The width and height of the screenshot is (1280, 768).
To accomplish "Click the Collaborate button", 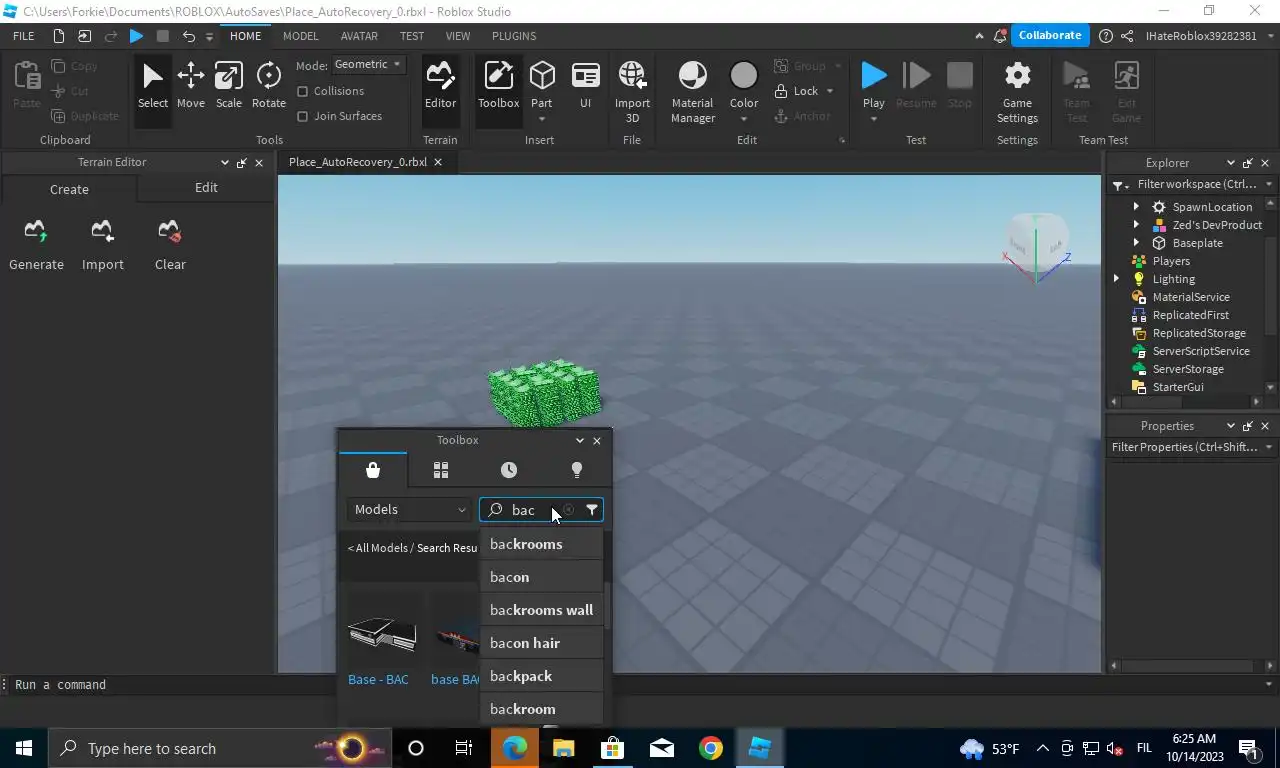I will pyautogui.click(x=1049, y=36).
